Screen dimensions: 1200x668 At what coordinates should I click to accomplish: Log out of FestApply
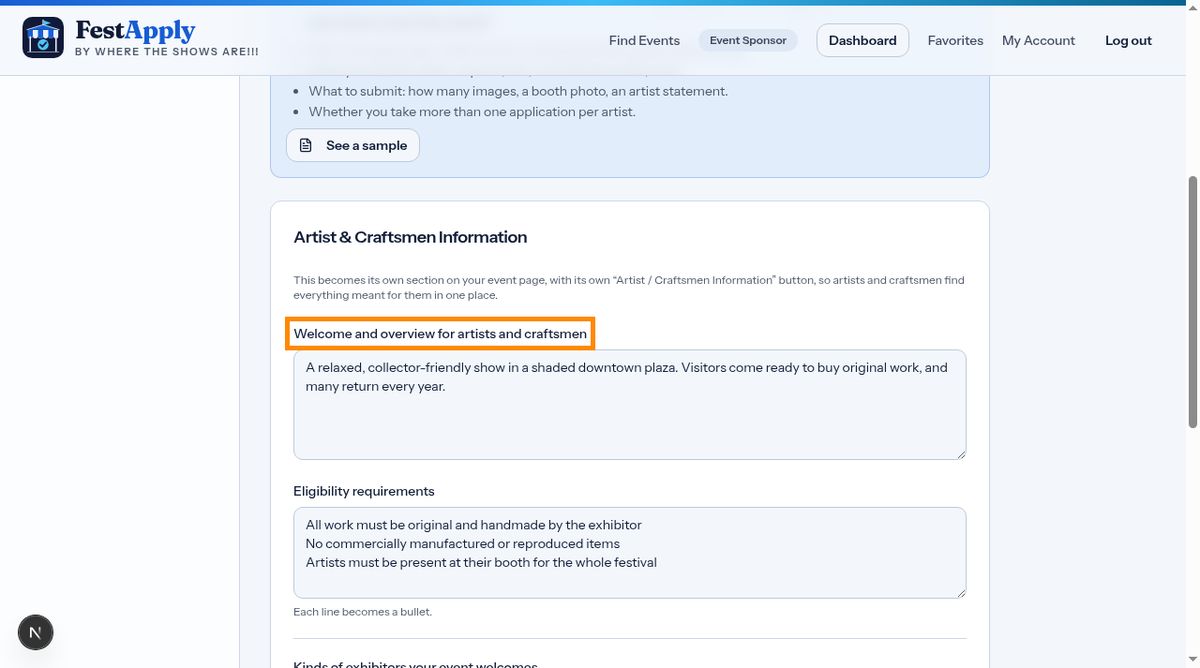[x=1128, y=41]
